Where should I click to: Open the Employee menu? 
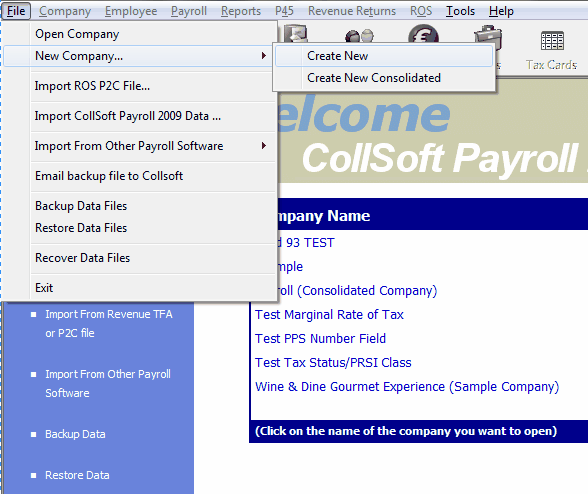[x=131, y=11]
